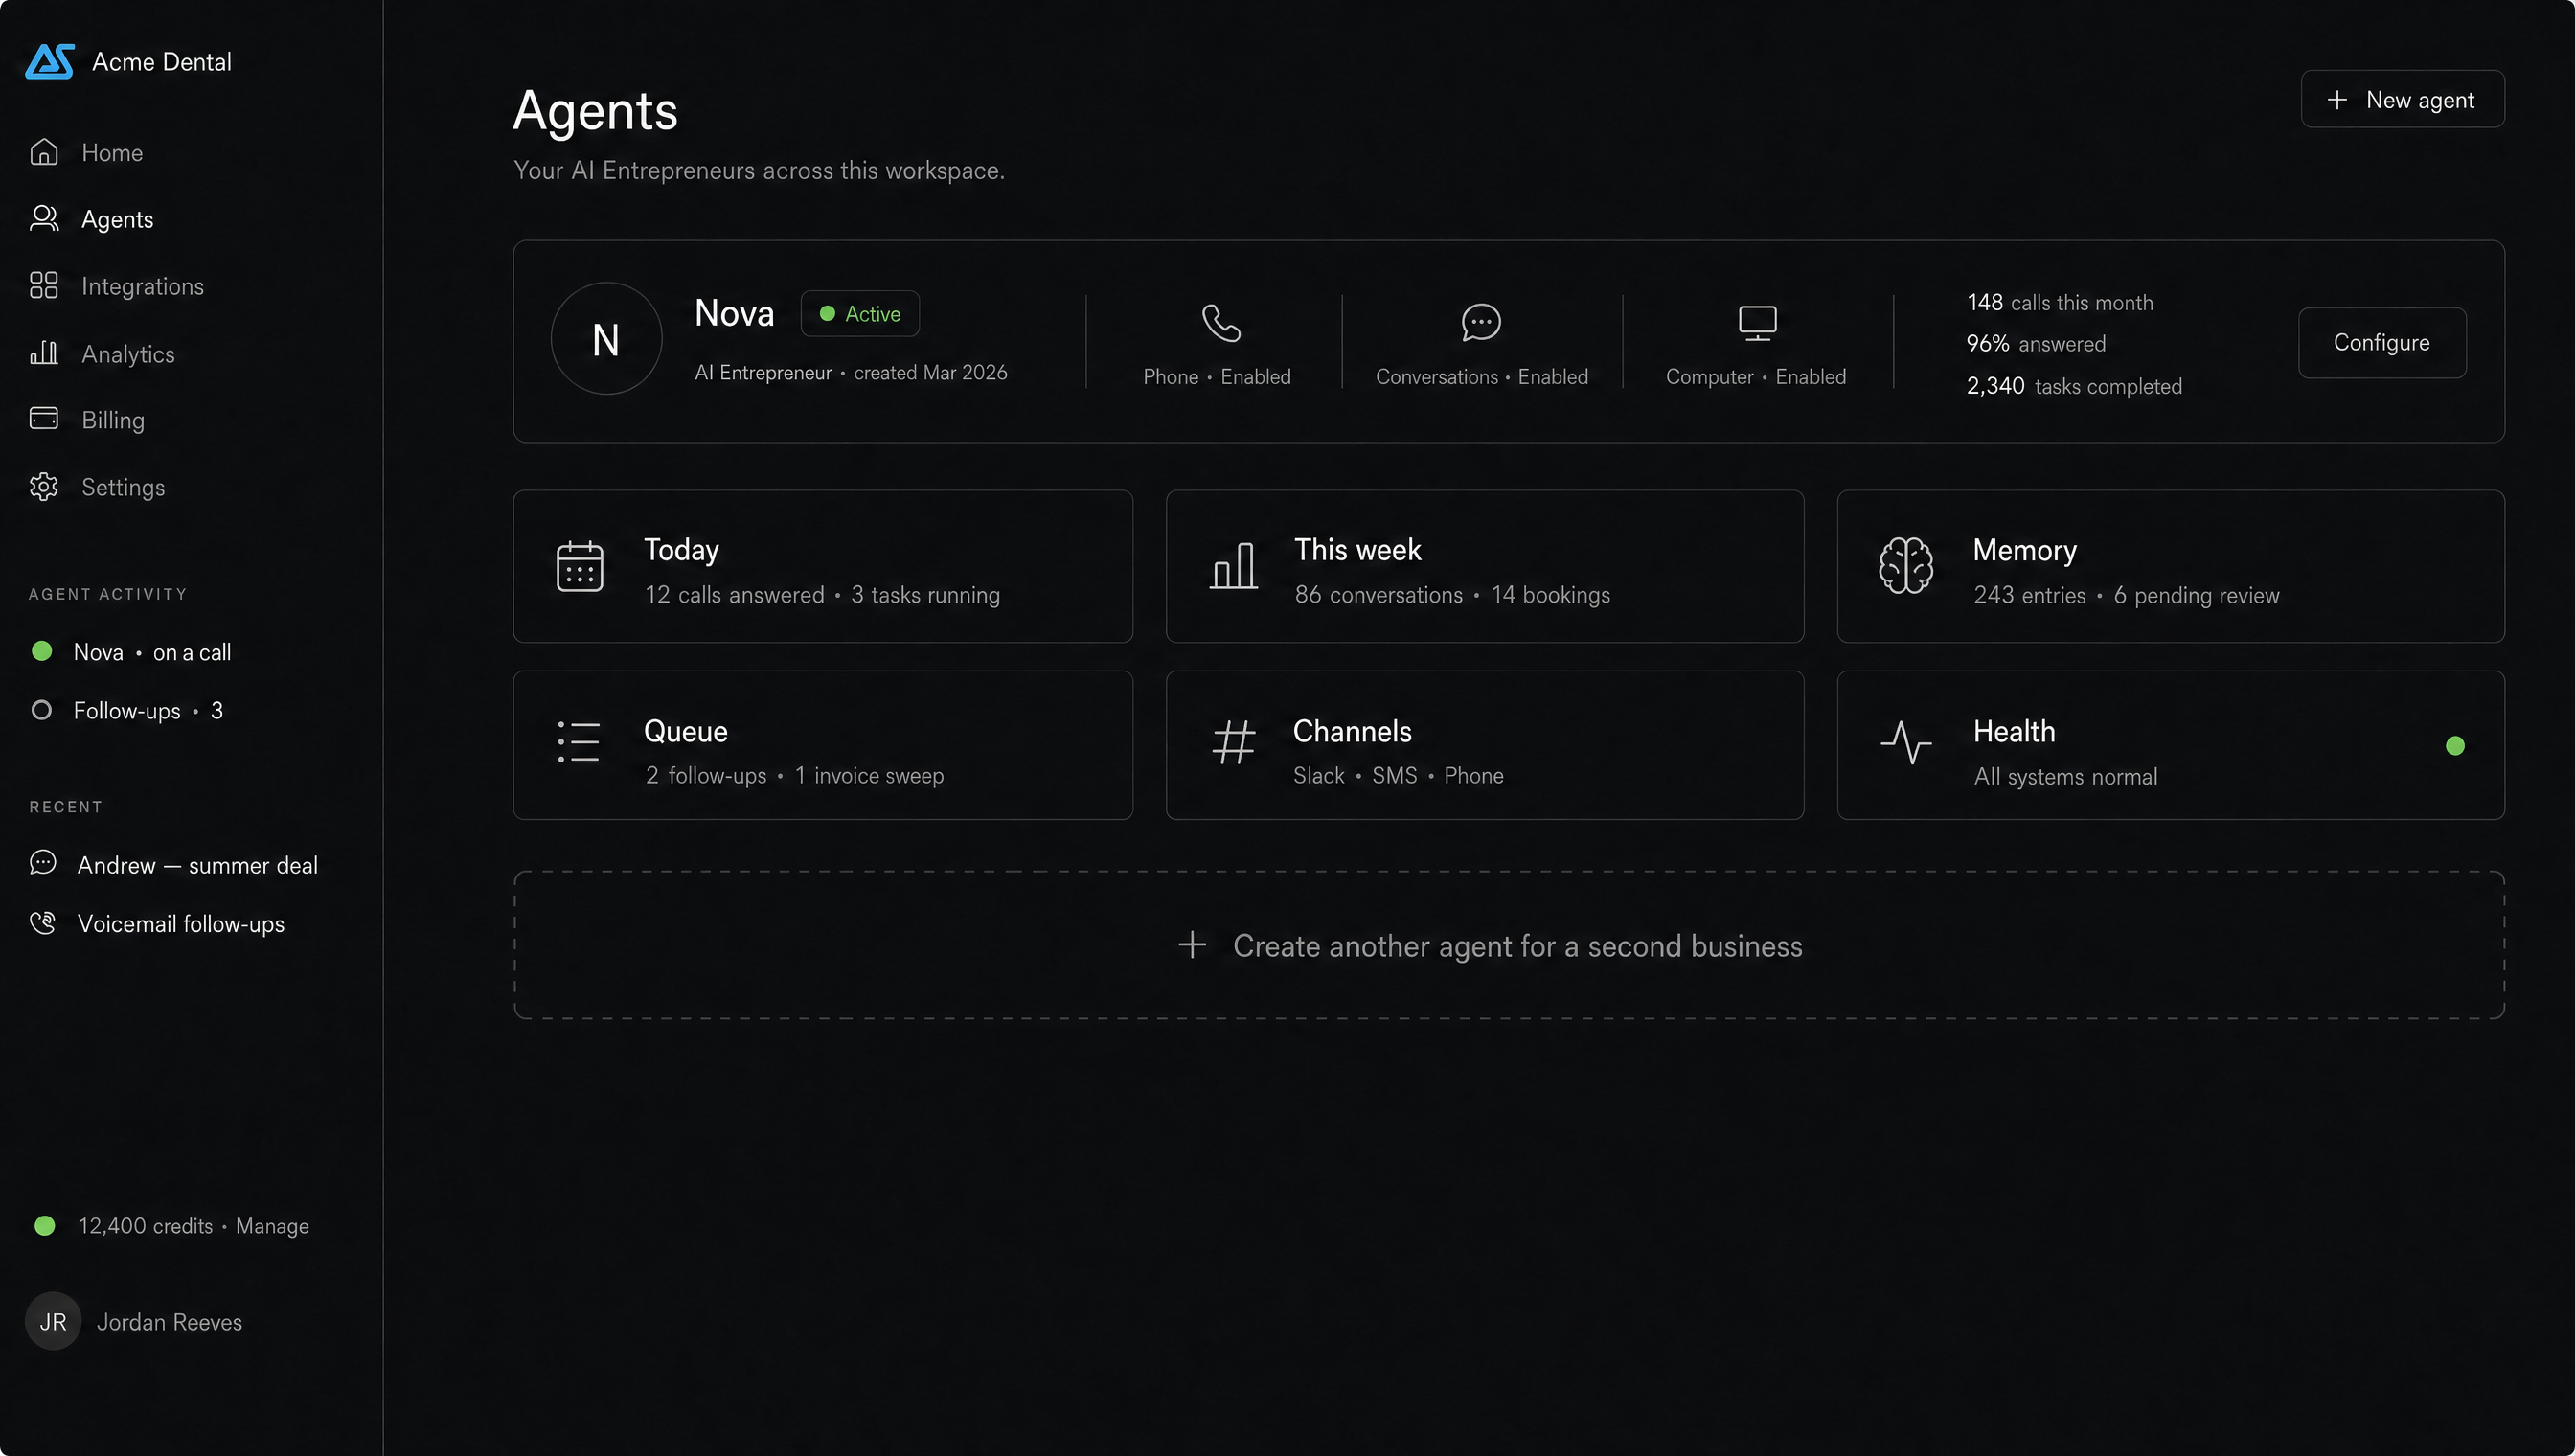Click the Active status badge
2575x1456 pixels.
coord(860,314)
